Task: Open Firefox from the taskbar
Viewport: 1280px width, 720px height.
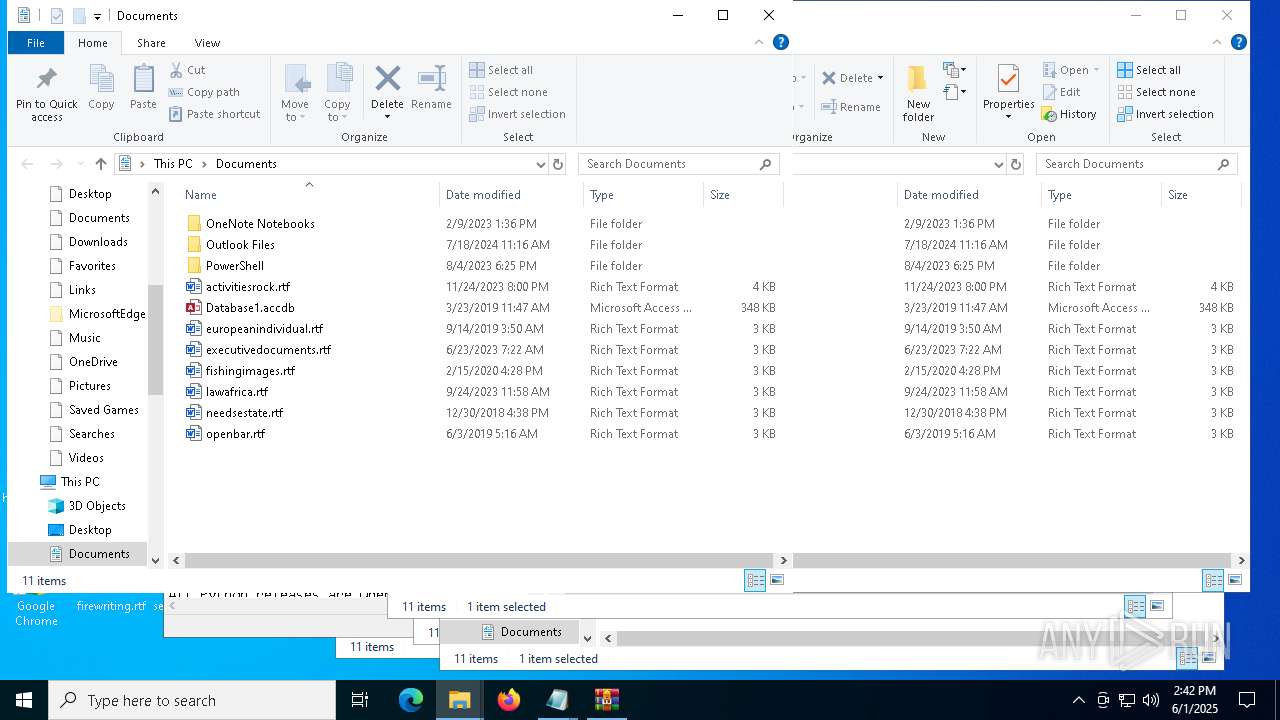Action: 509,700
